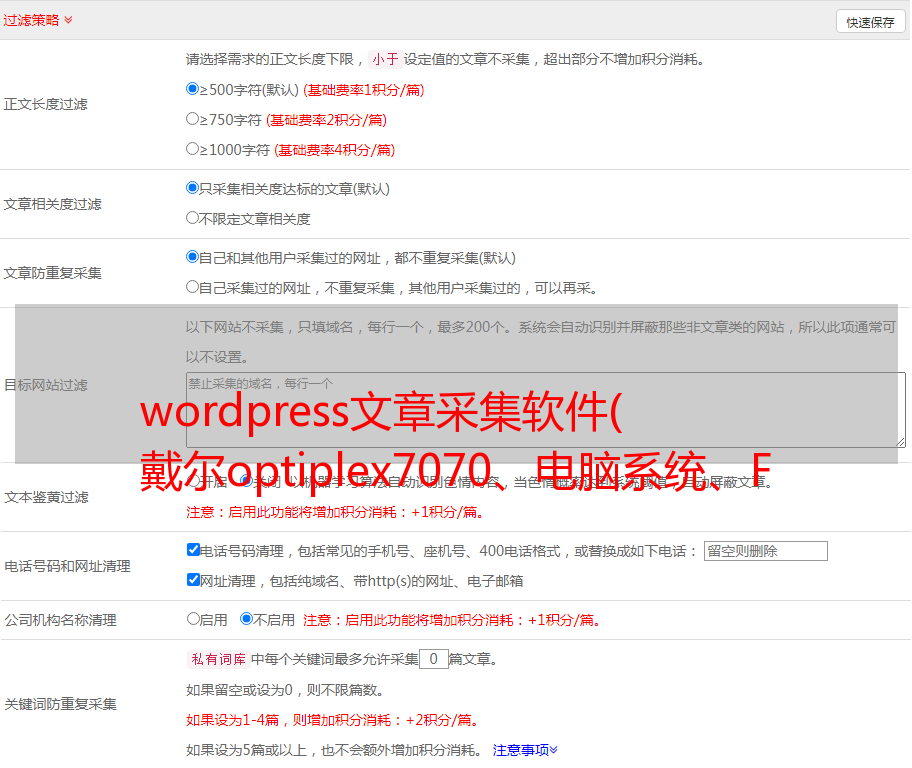
Task: Click the 留空则删除 replacement phone field
Action: pos(765,551)
